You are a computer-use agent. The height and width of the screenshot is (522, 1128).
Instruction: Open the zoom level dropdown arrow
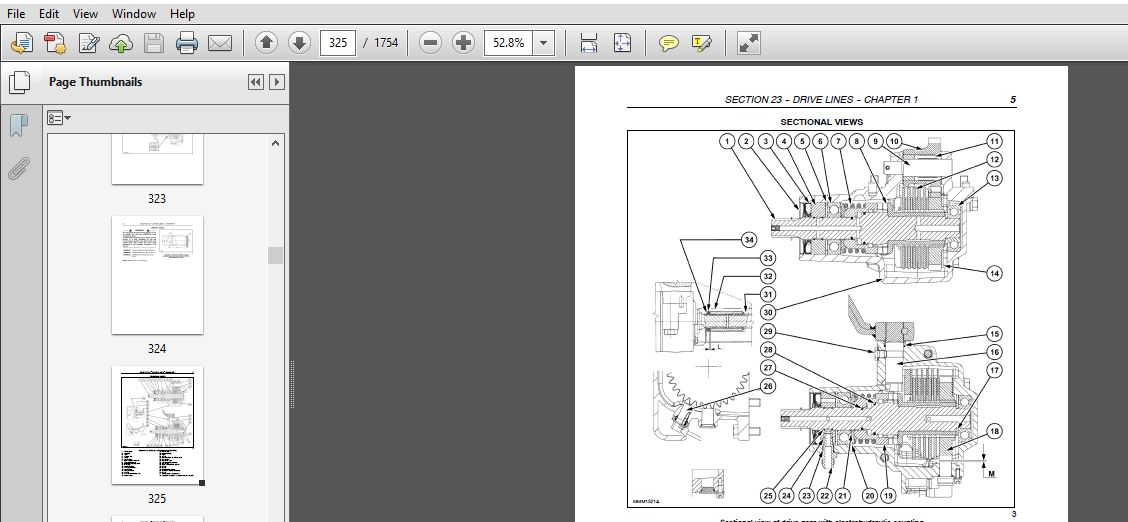543,43
